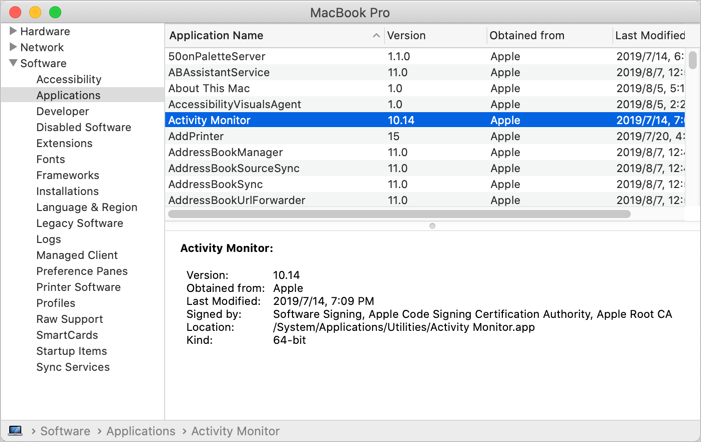Select Preference Panes category
The height and width of the screenshot is (442, 701).
(x=82, y=271)
